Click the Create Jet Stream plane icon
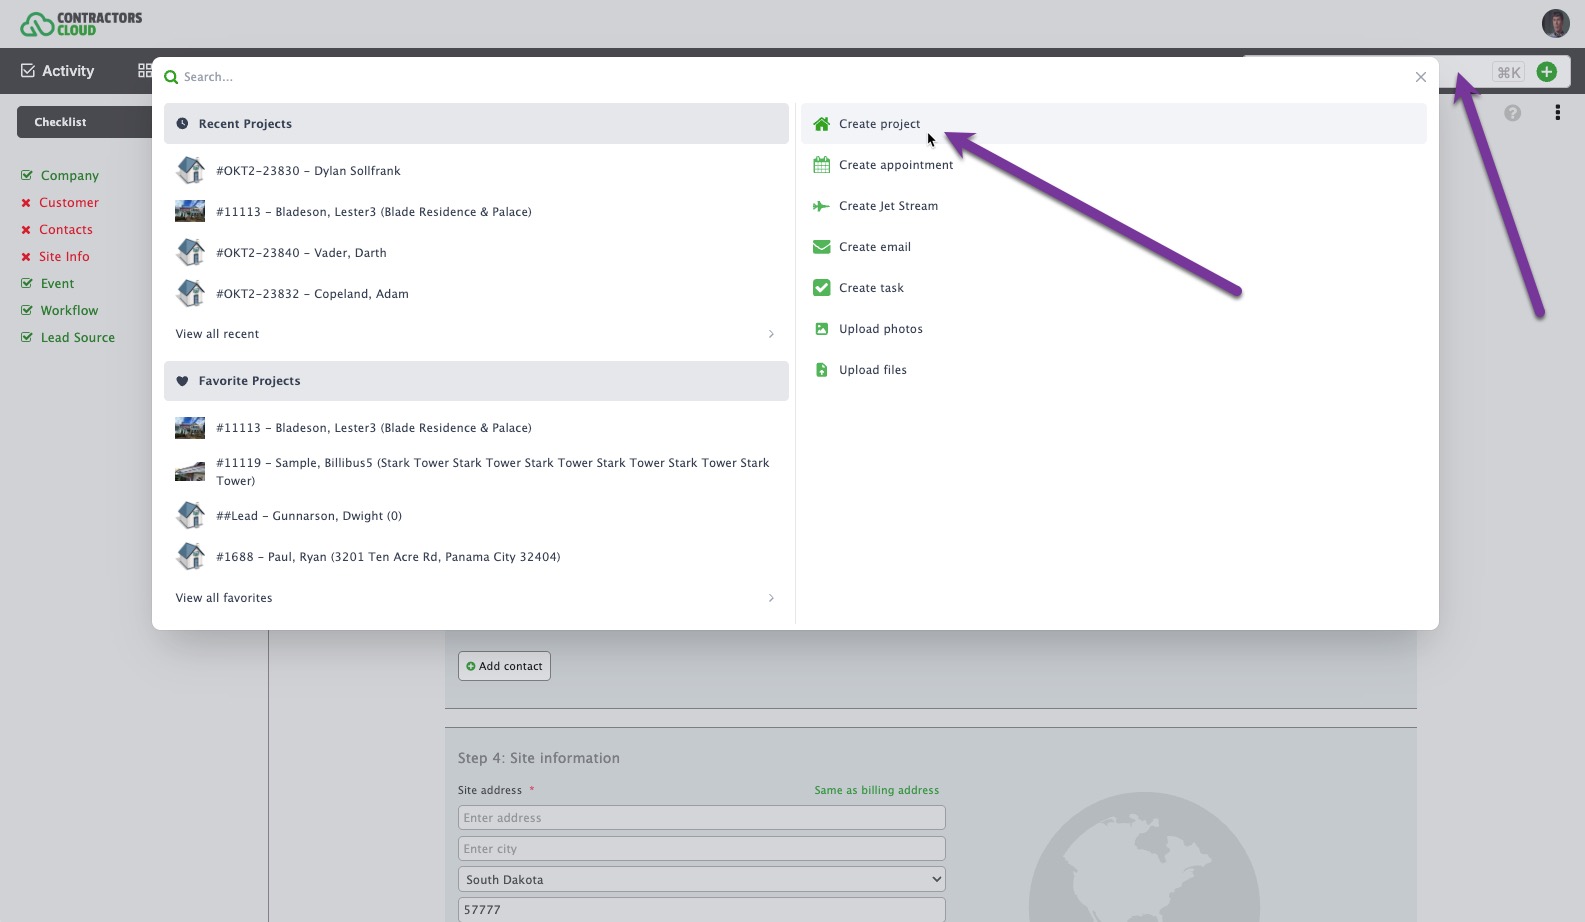 tap(821, 206)
